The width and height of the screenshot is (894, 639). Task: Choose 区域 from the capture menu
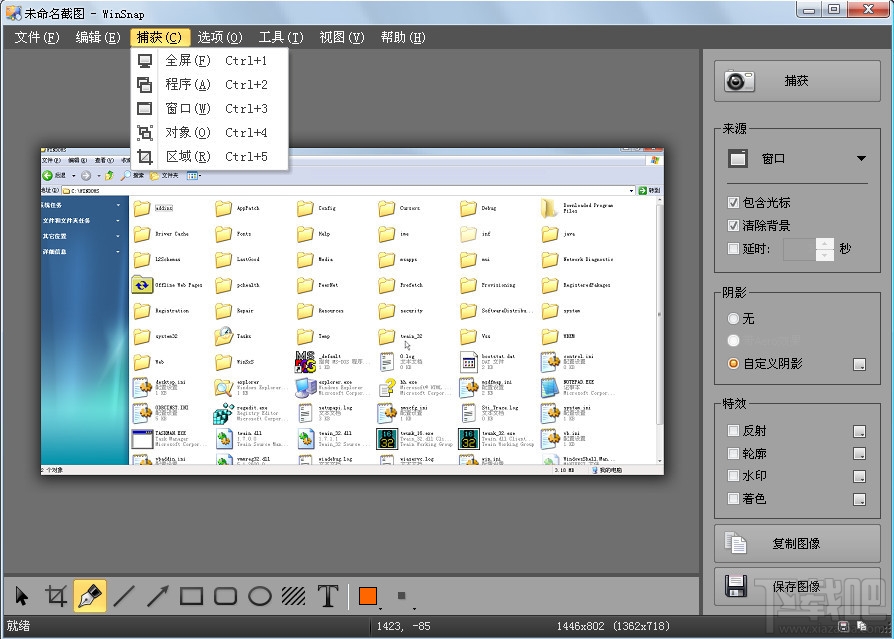[x=186, y=156]
